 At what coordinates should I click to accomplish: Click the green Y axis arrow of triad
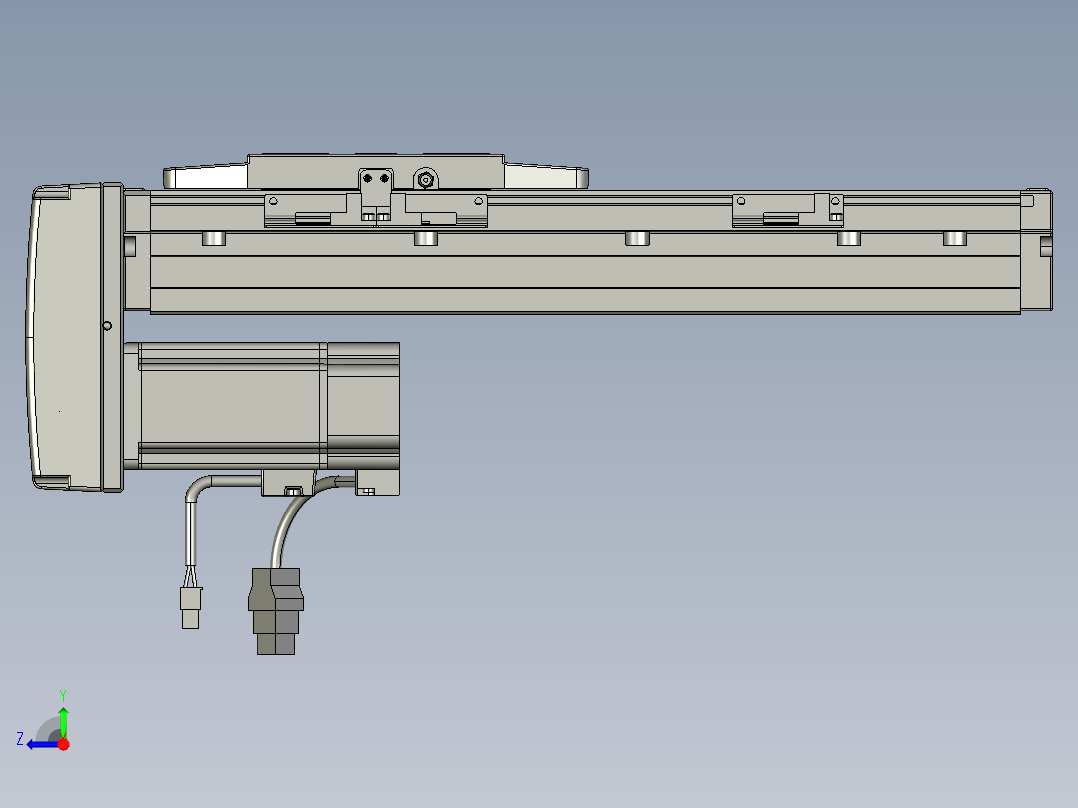pos(63,722)
